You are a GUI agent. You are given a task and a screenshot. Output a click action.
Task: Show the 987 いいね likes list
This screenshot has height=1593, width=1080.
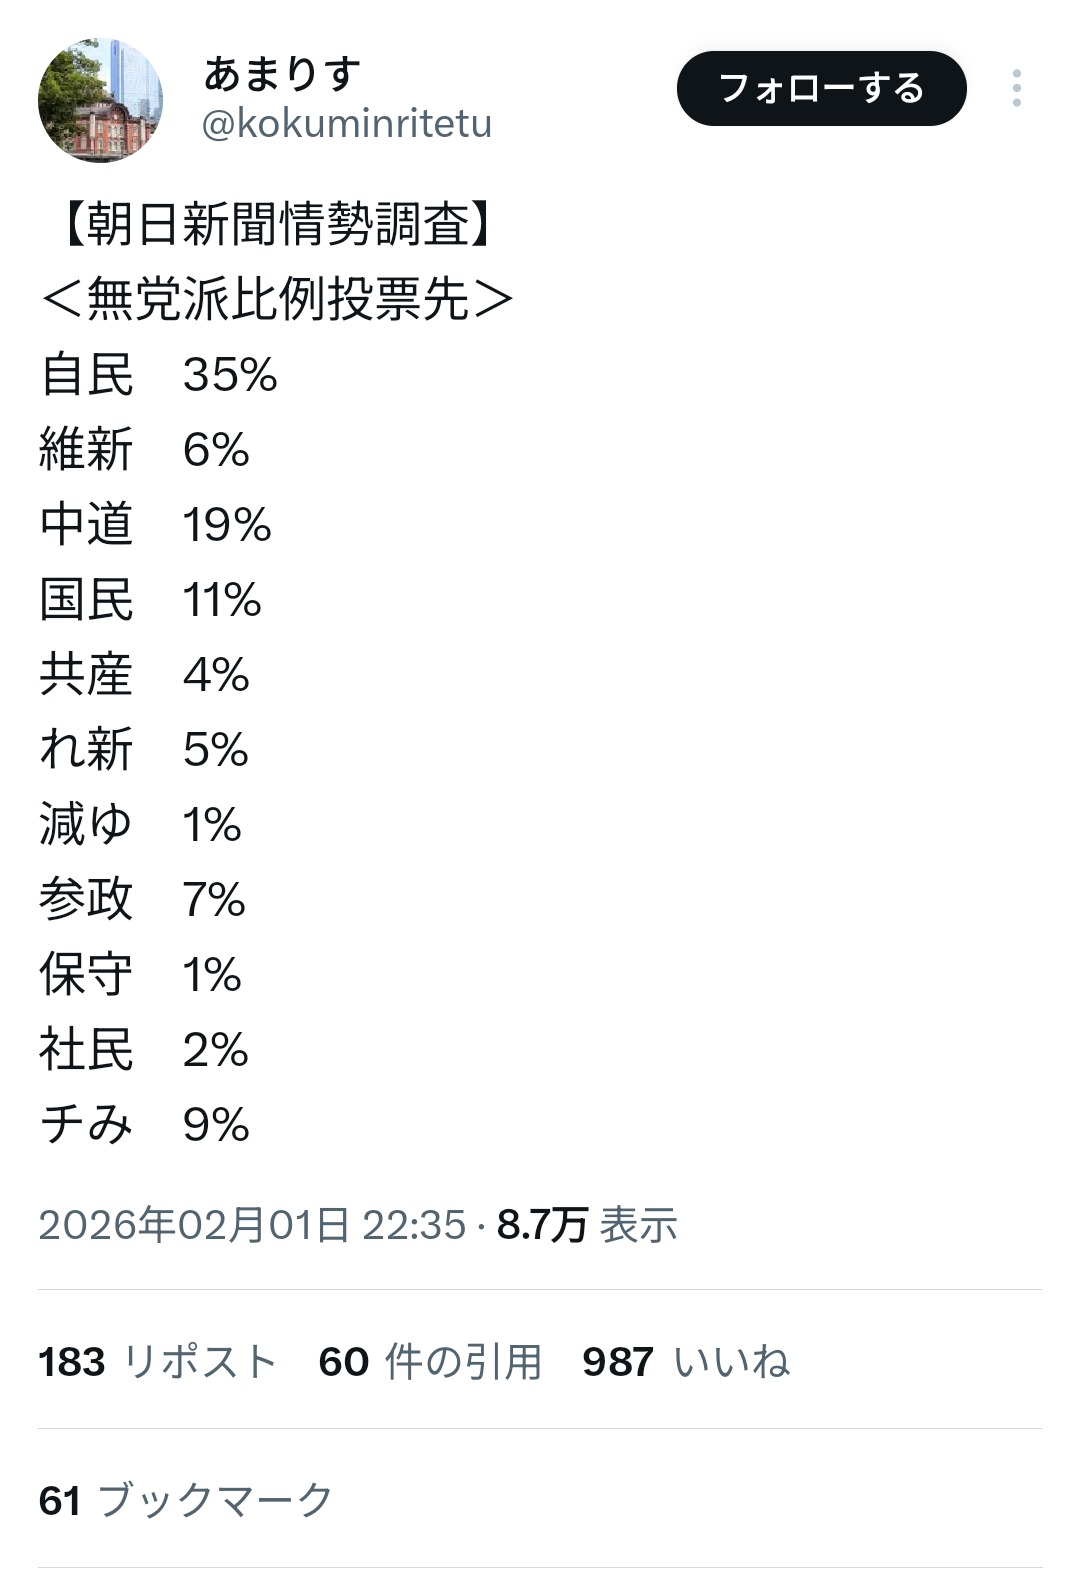click(686, 1362)
